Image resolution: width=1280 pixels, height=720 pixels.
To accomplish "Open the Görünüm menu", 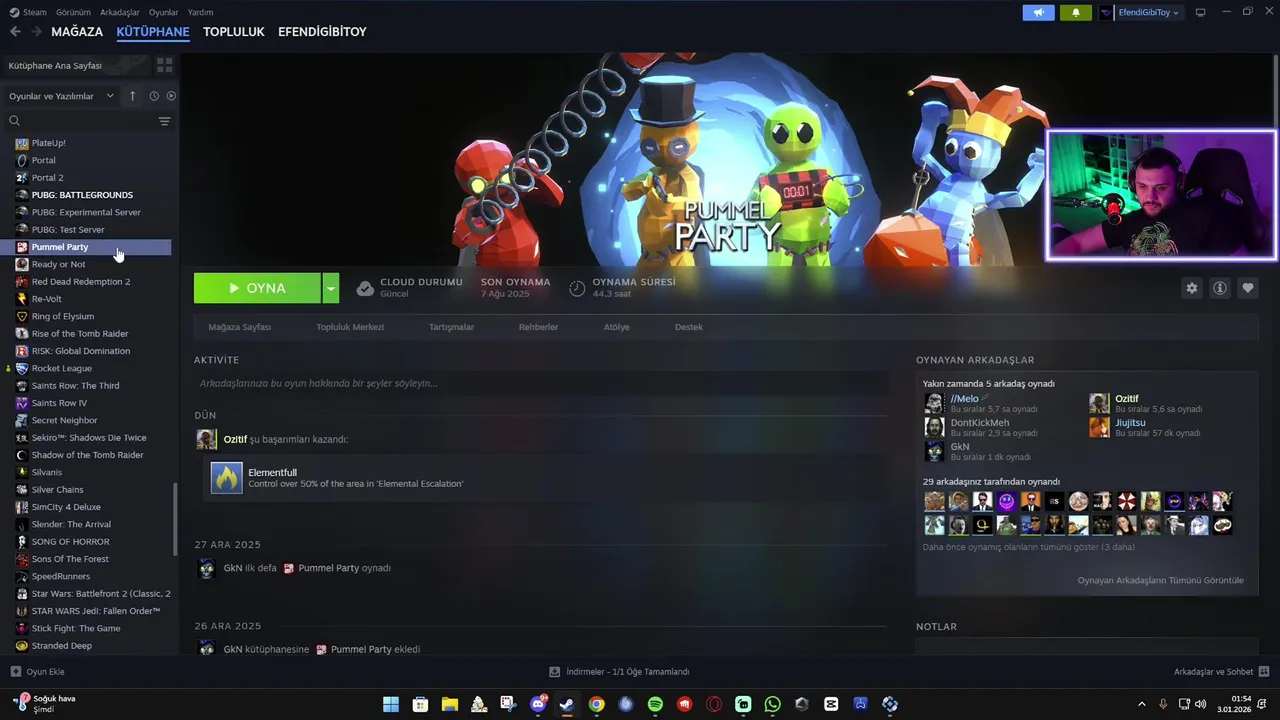I will [73, 12].
